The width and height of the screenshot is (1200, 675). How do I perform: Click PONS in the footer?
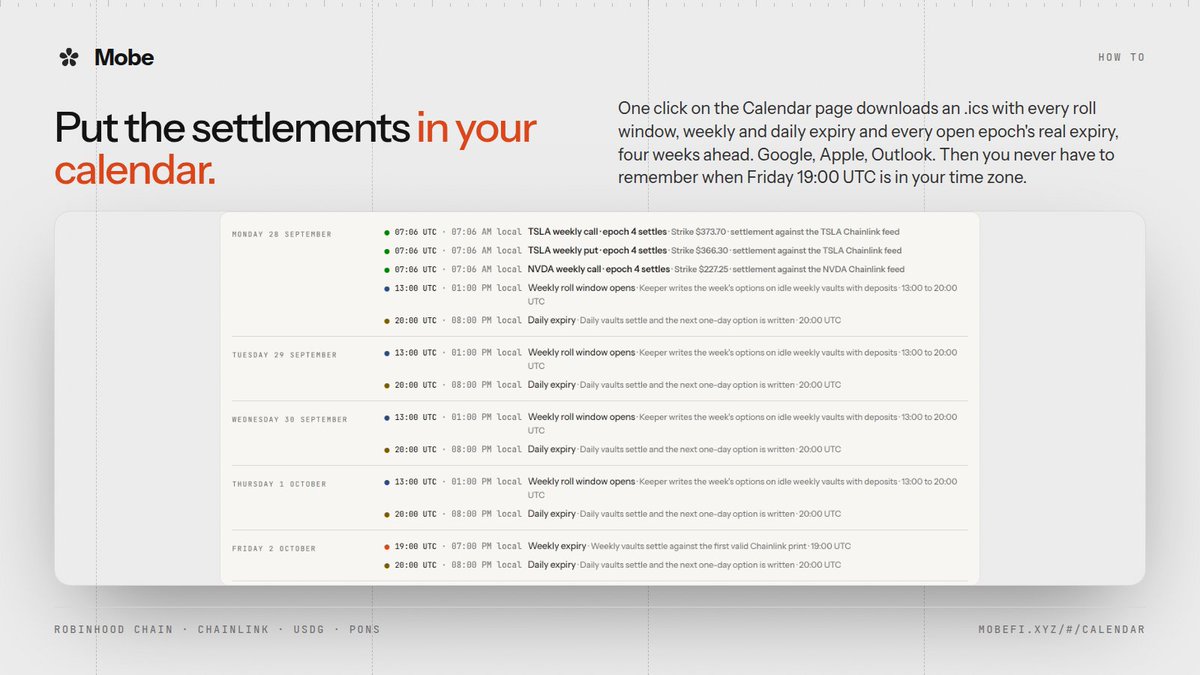(364, 629)
